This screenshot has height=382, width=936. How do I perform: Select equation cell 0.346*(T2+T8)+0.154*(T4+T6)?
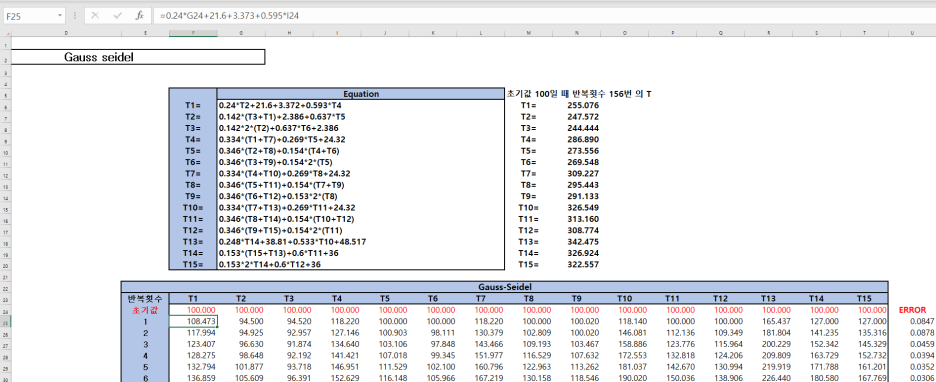pos(361,150)
